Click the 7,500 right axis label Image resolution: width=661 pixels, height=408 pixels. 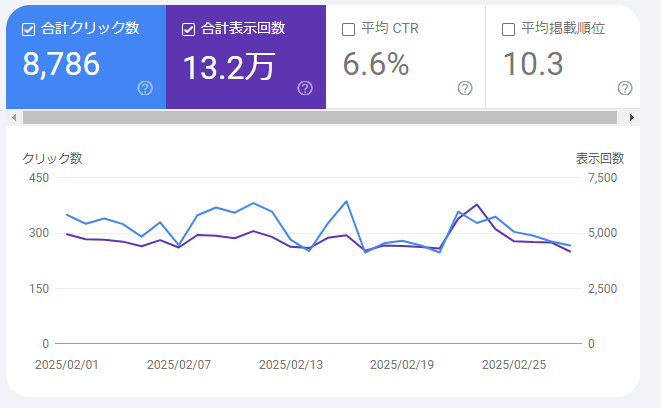pos(602,177)
